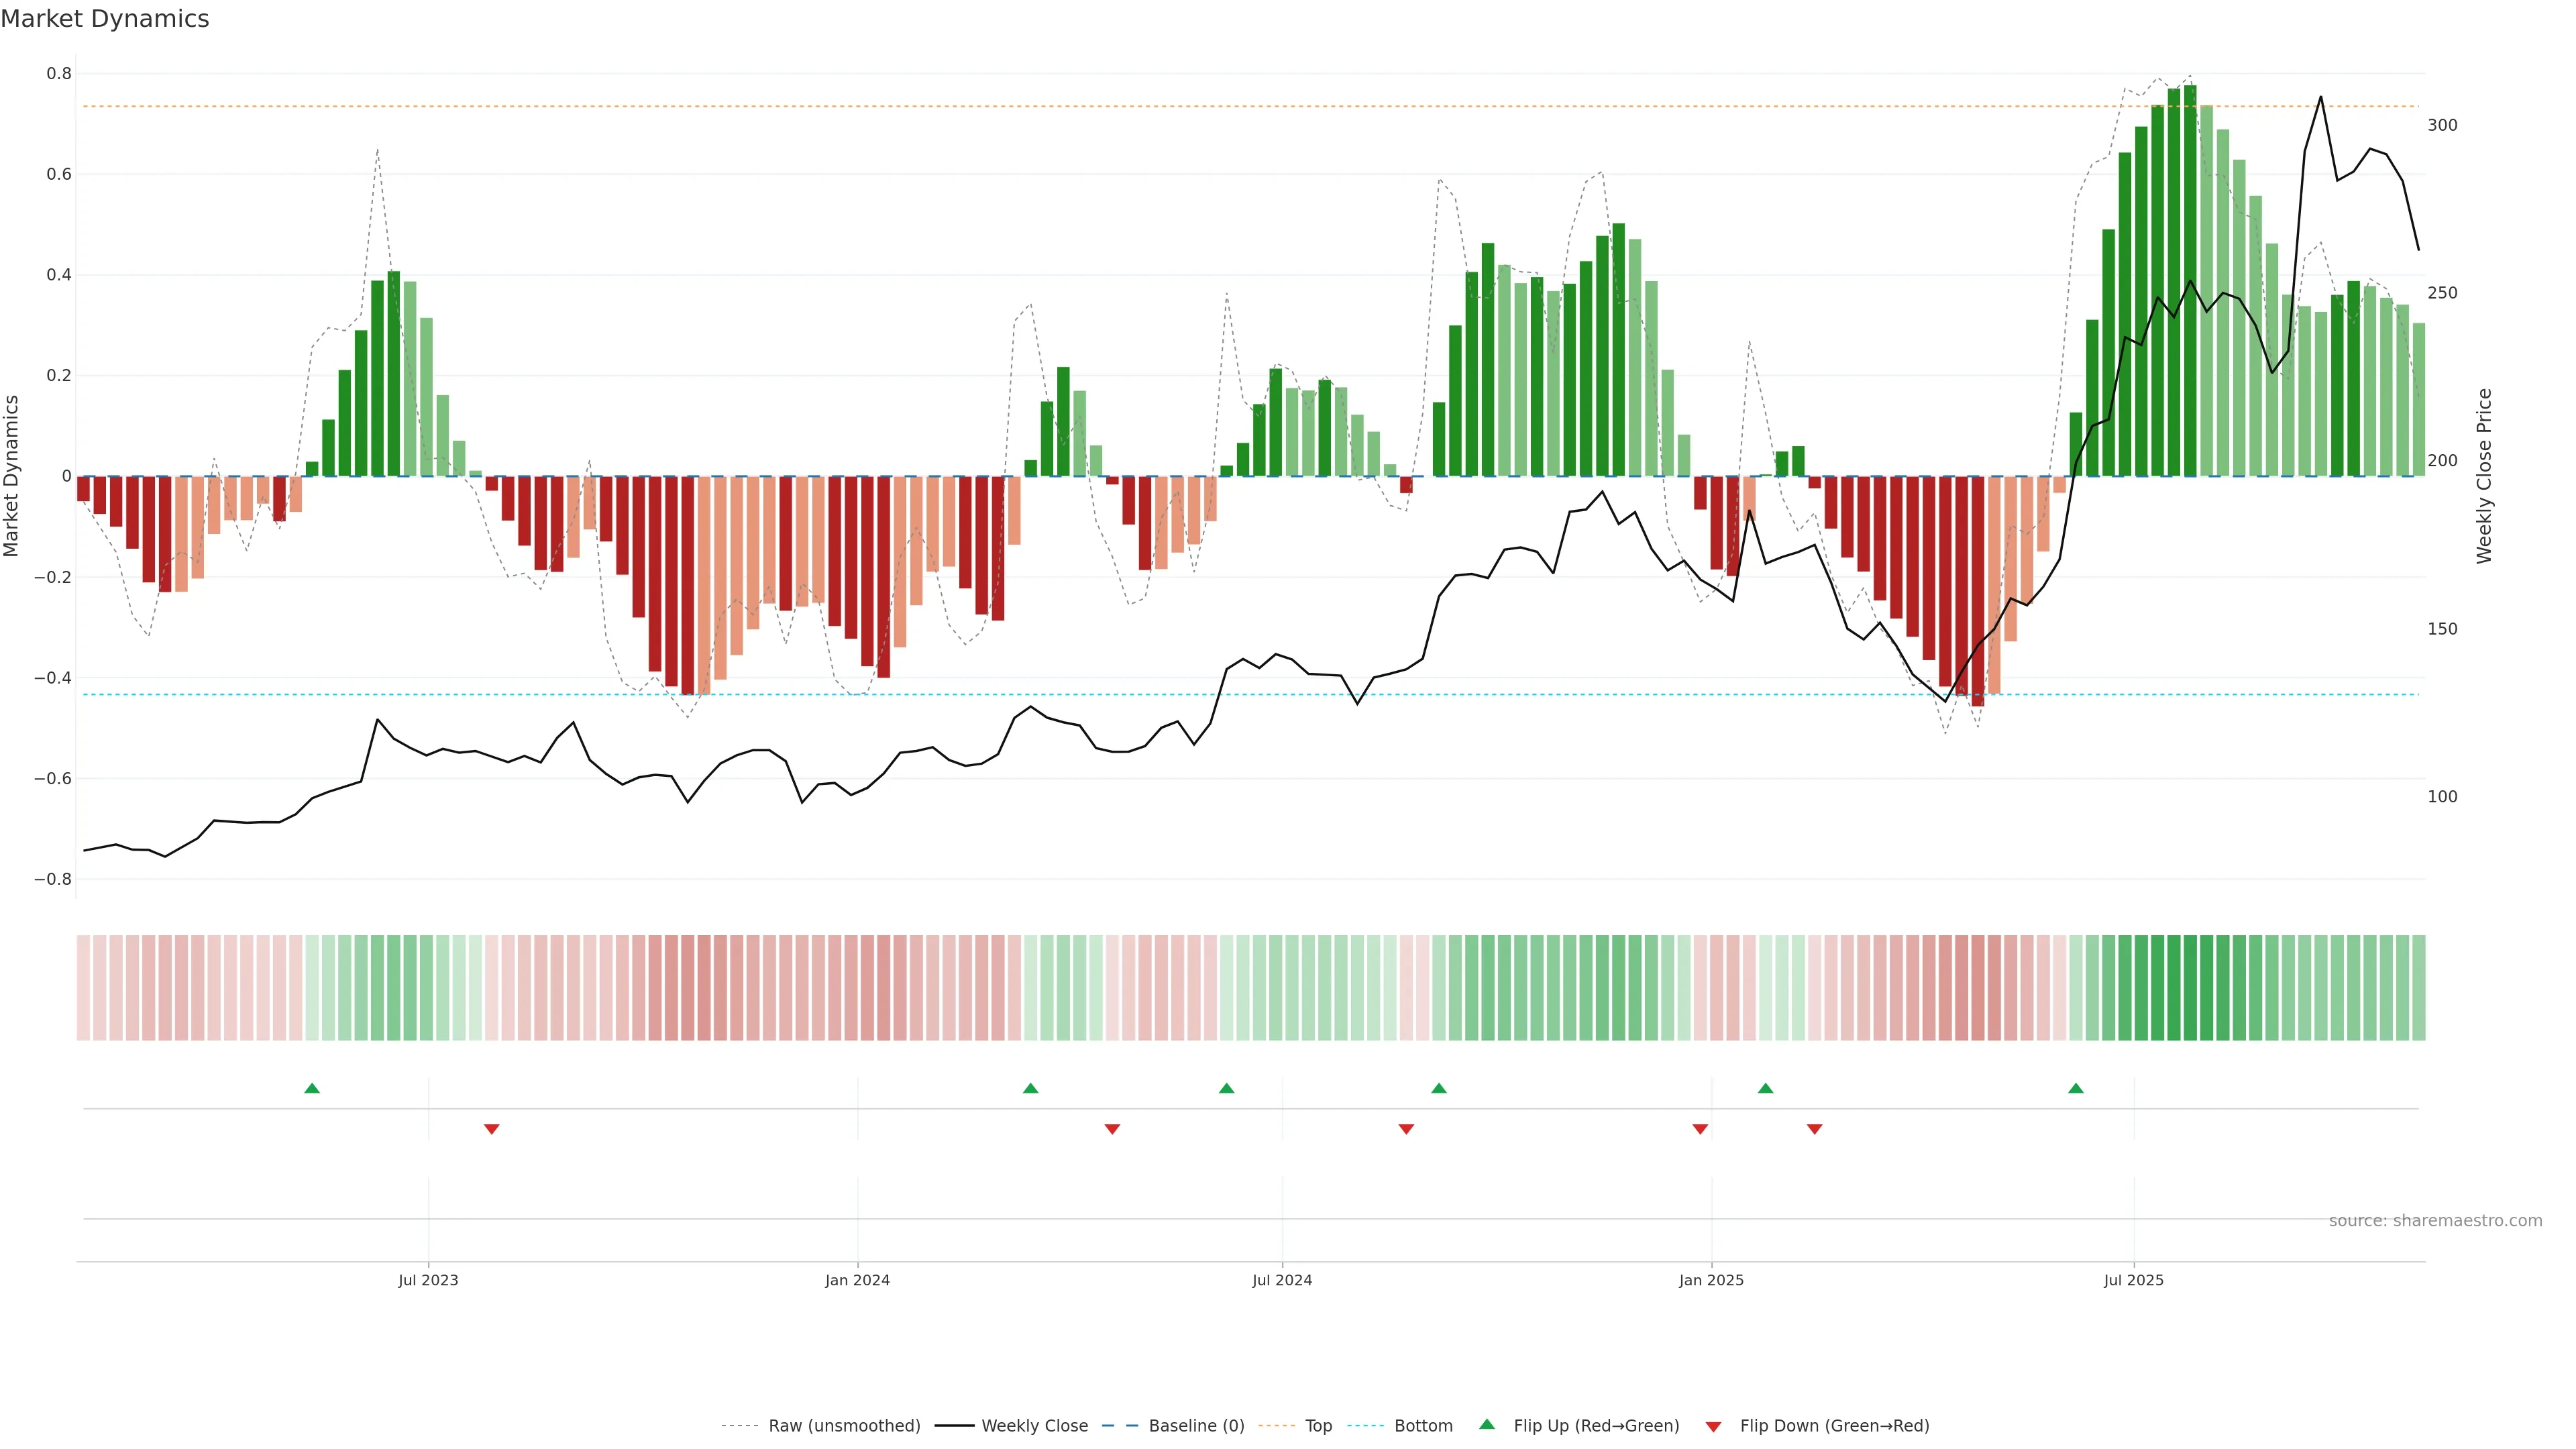This screenshot has height=1449, width=2576.
Task: Click the first green flip-up triangle marker
Action: [312, 1088]
